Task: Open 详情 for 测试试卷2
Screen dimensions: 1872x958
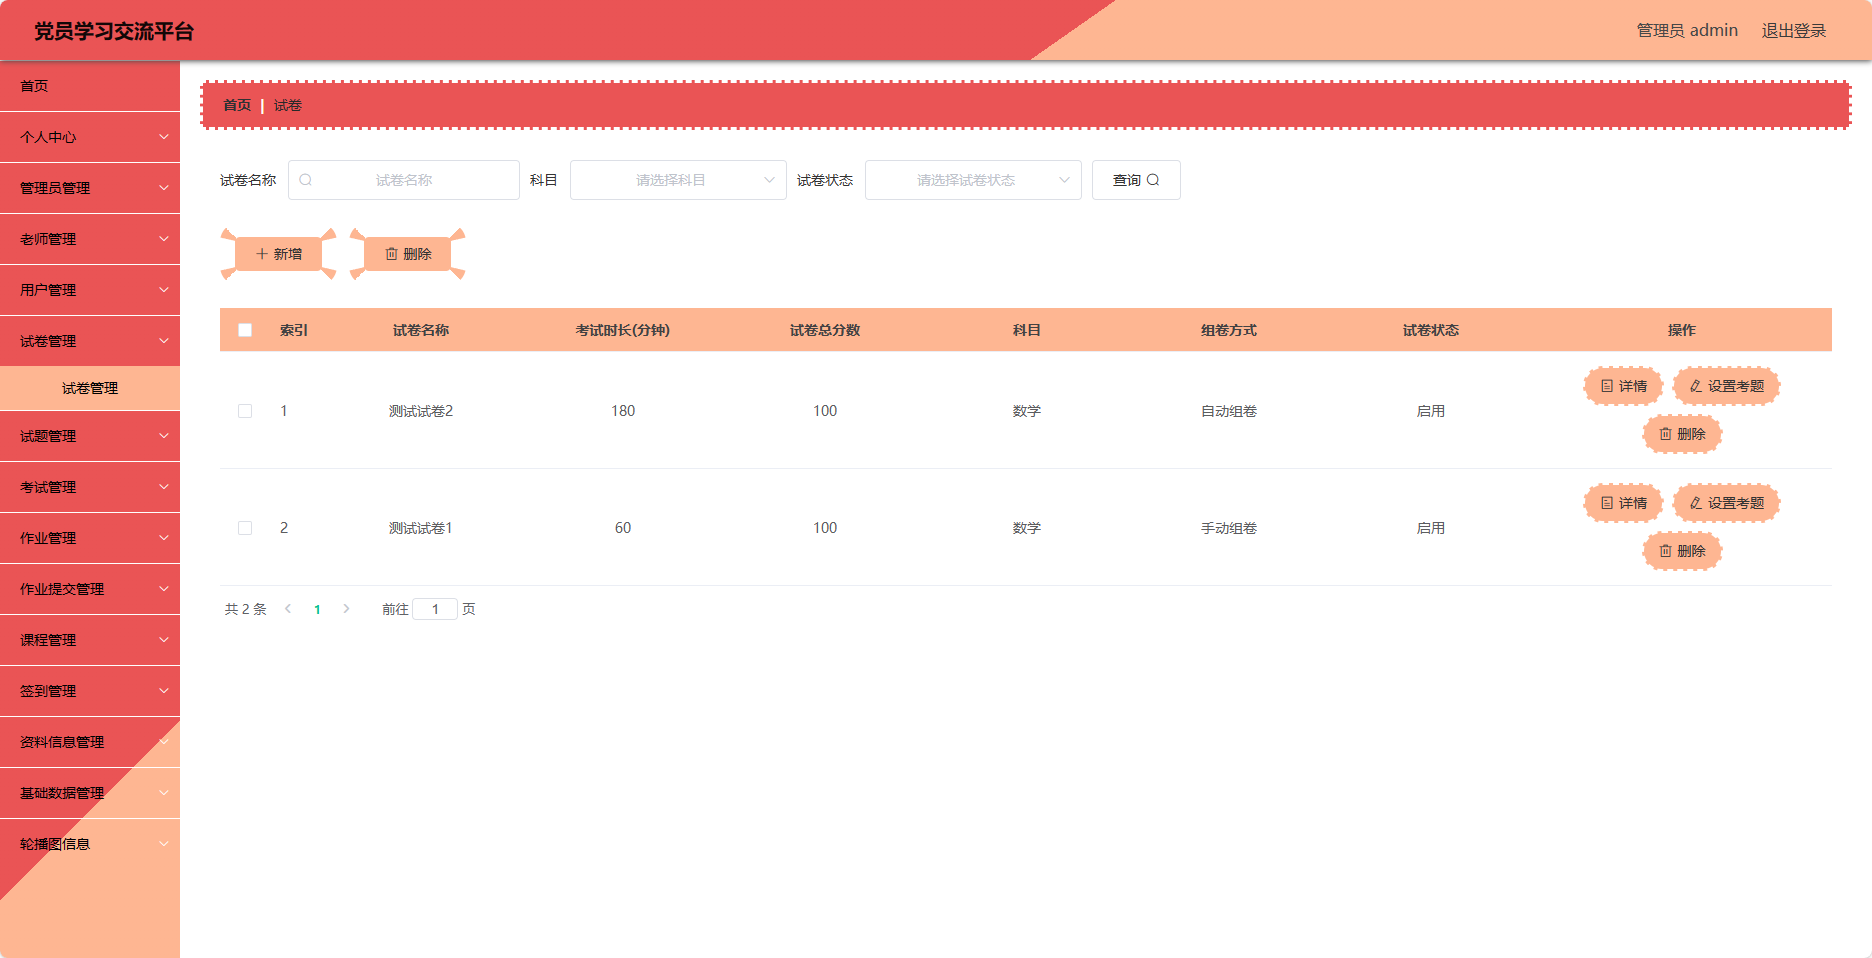Action: (1623, 386)
